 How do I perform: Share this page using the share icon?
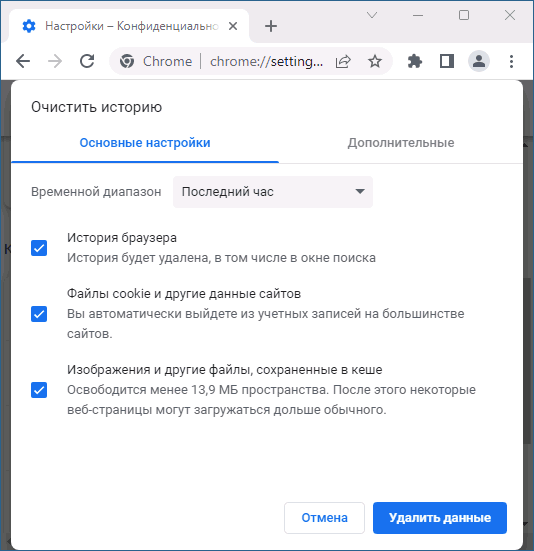point(343,61)
